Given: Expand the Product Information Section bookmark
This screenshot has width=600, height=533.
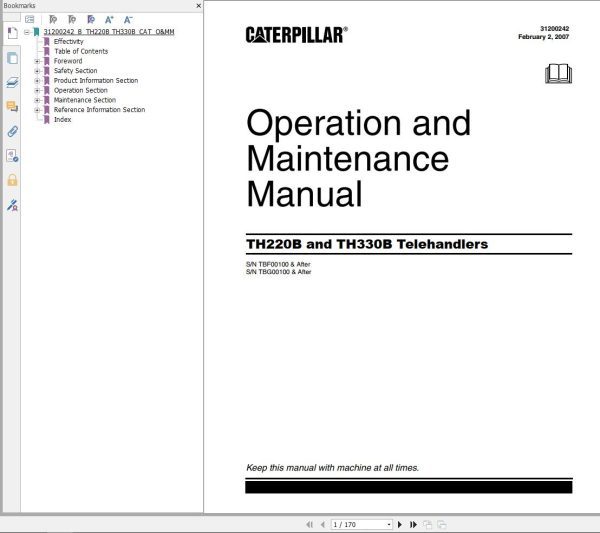Looking at the screenshot, I should click(x=37, y=81).
